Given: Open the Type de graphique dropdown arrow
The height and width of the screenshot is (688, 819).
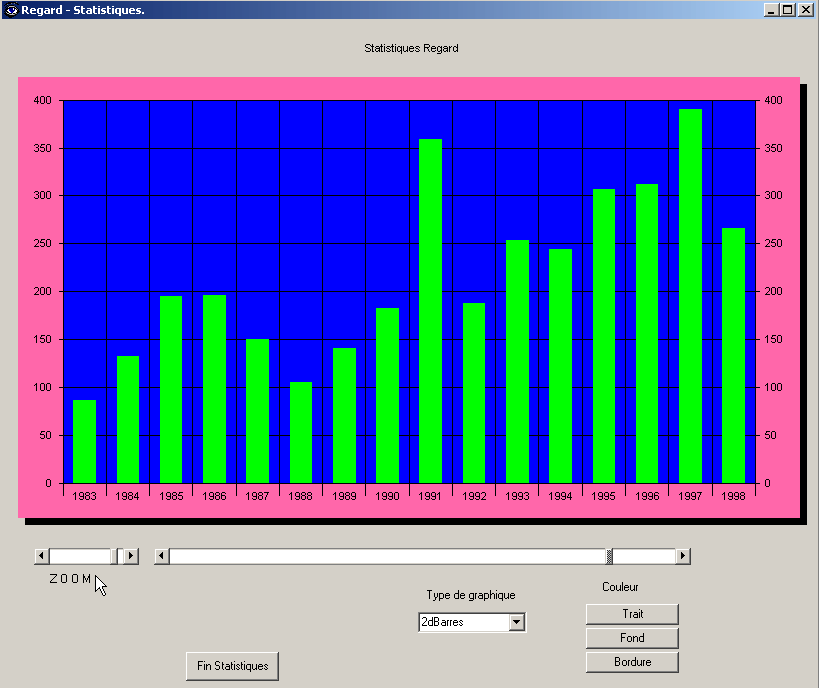Looking at the screenshot, I should point(516,622).
